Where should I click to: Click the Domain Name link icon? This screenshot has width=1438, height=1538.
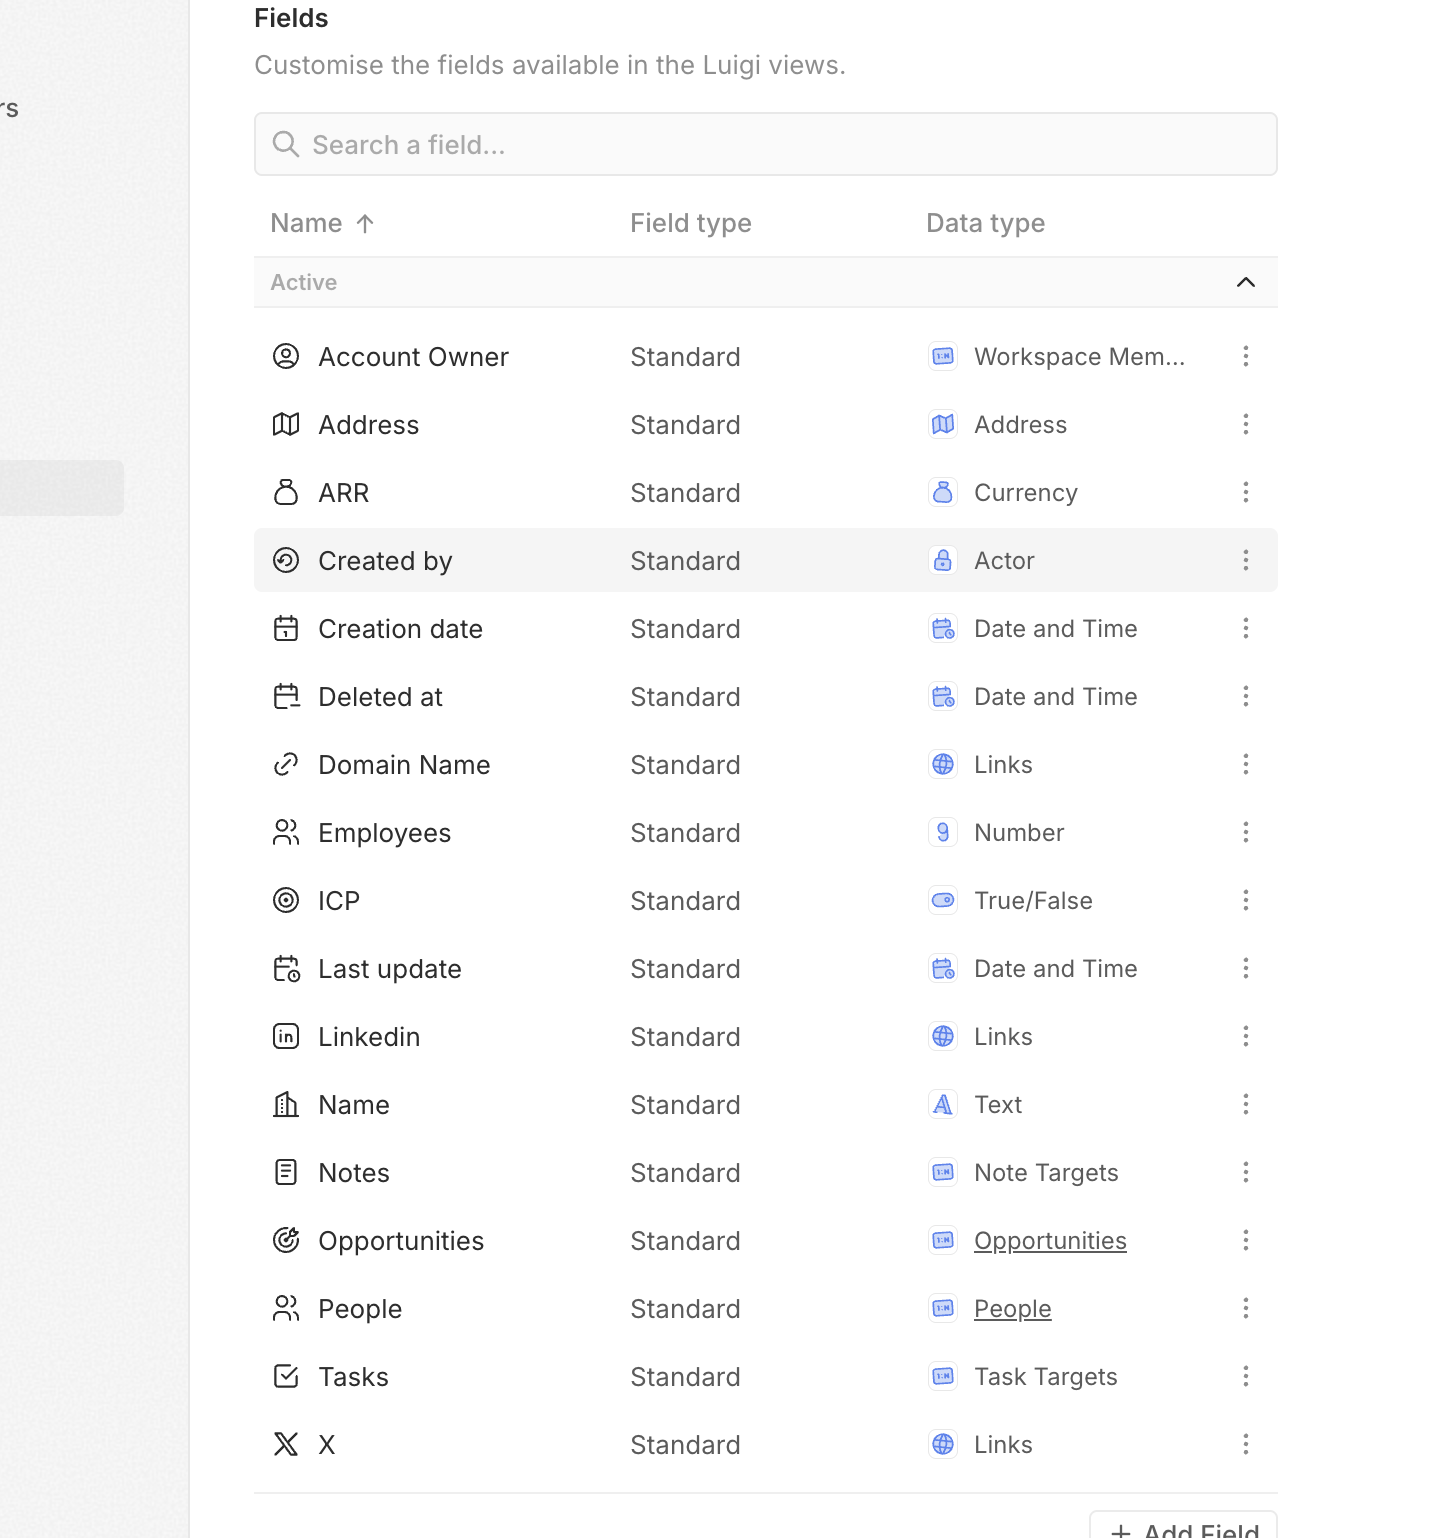point(286,764)
